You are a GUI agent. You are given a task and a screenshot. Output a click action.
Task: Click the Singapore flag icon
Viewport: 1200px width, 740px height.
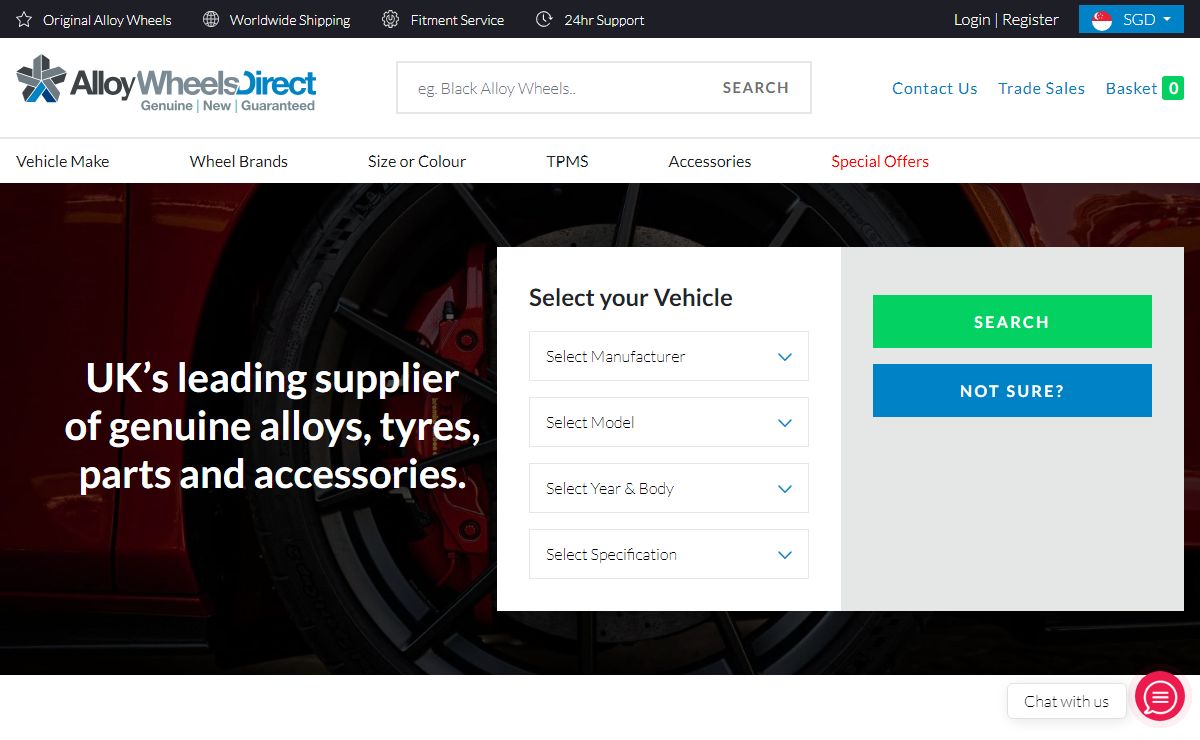coord(1102,20)
